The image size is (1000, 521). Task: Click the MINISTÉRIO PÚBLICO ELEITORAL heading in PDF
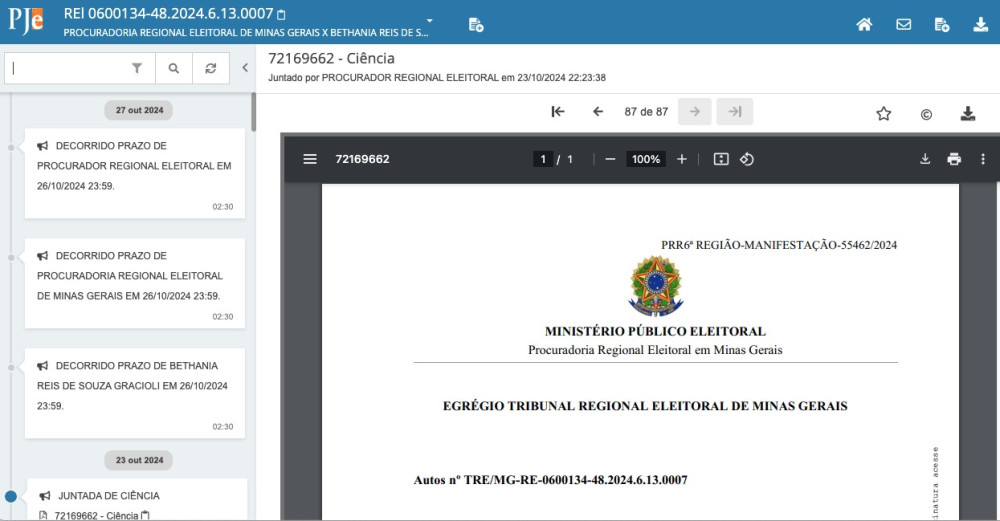[x=655, y=332]
